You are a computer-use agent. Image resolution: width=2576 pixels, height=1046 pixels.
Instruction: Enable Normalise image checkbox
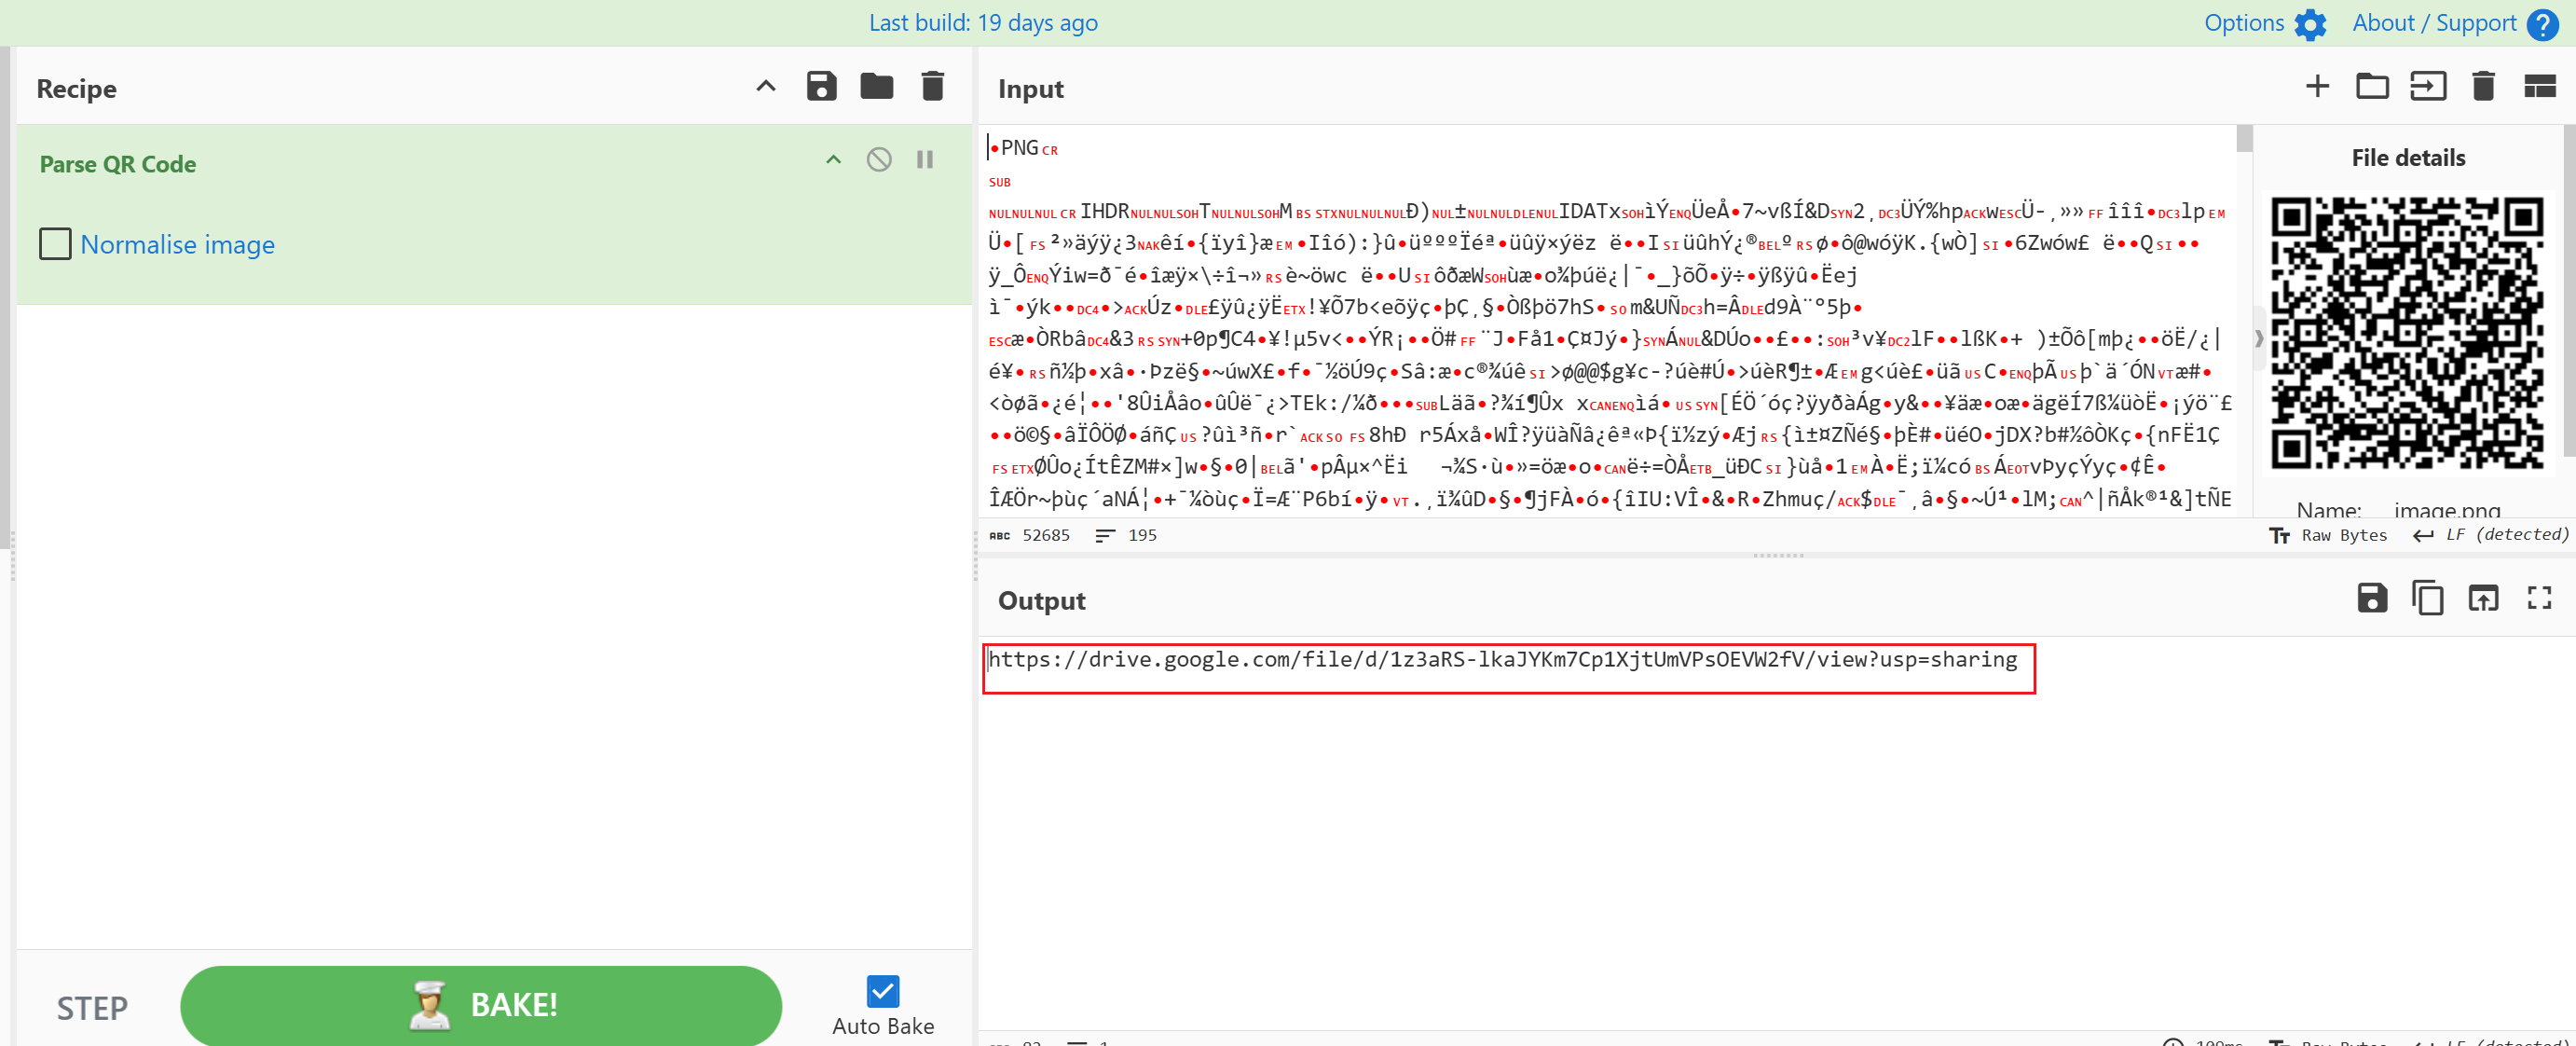coord(55,244)
